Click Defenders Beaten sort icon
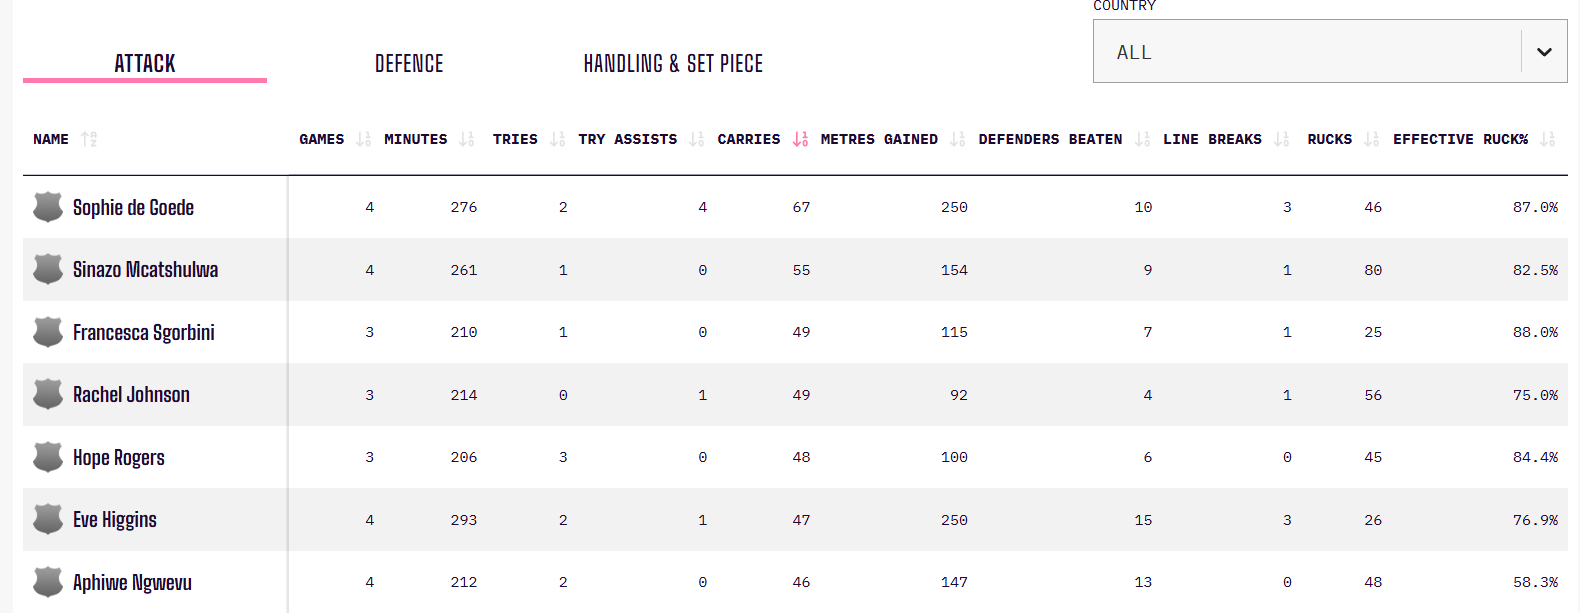This screenshot has height=613, width=1580. coord(1142,139)
